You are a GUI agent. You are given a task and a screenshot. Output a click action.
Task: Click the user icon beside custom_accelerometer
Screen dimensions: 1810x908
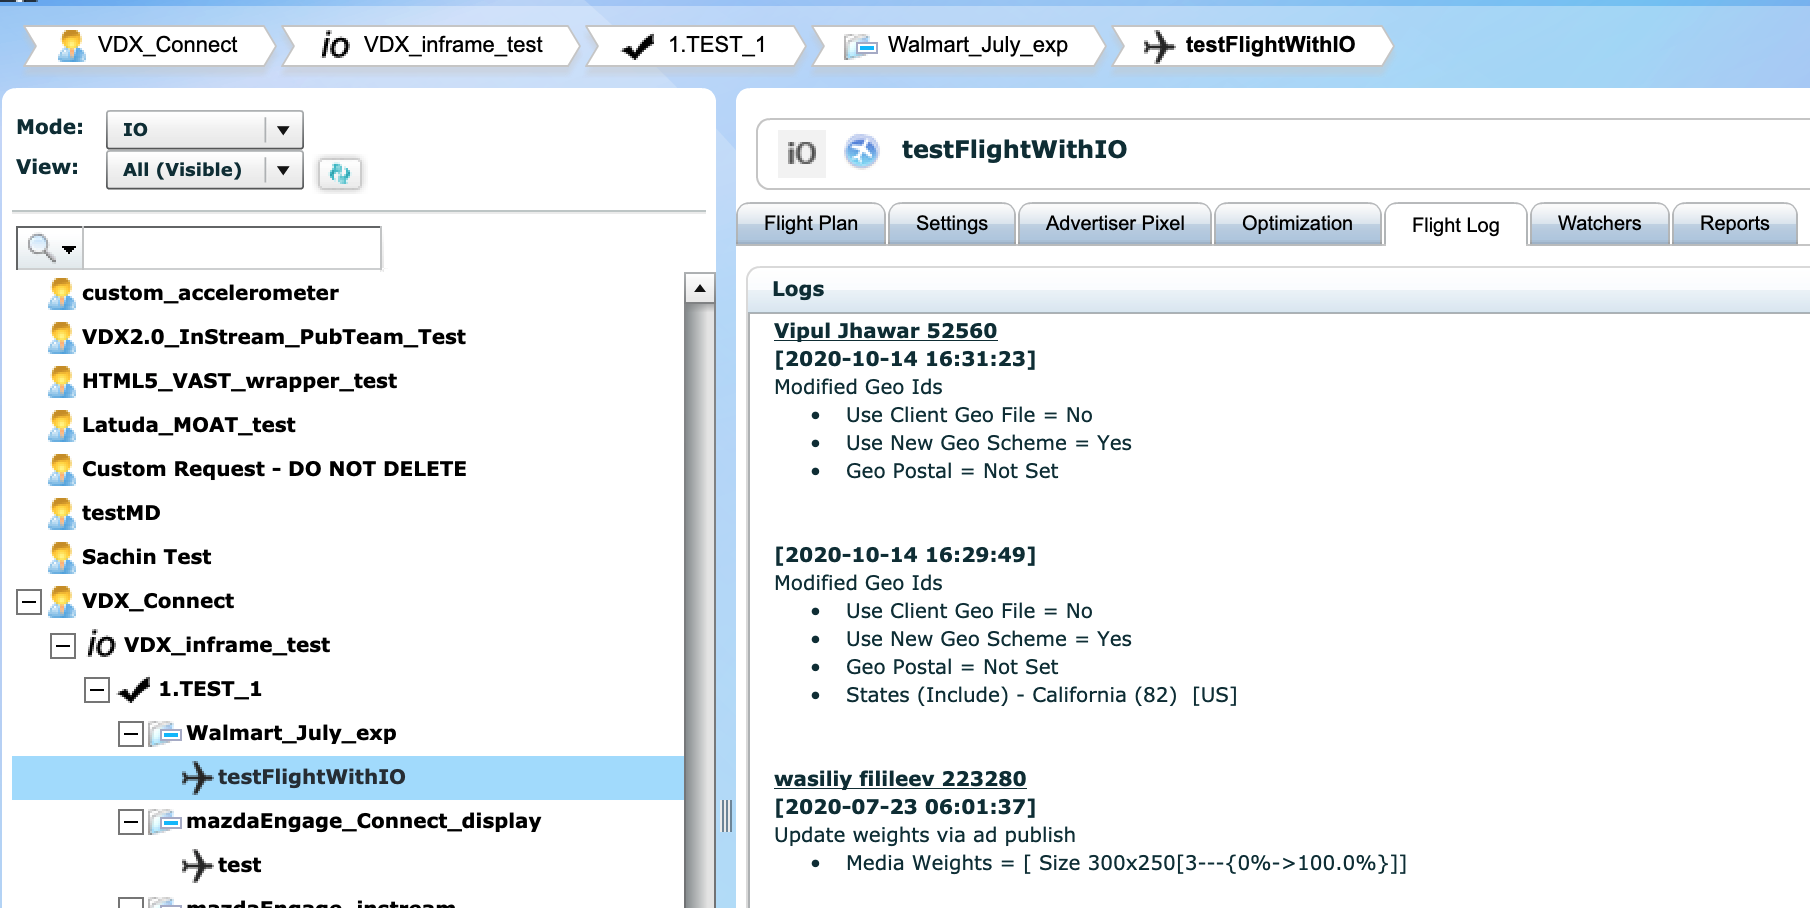61,293
